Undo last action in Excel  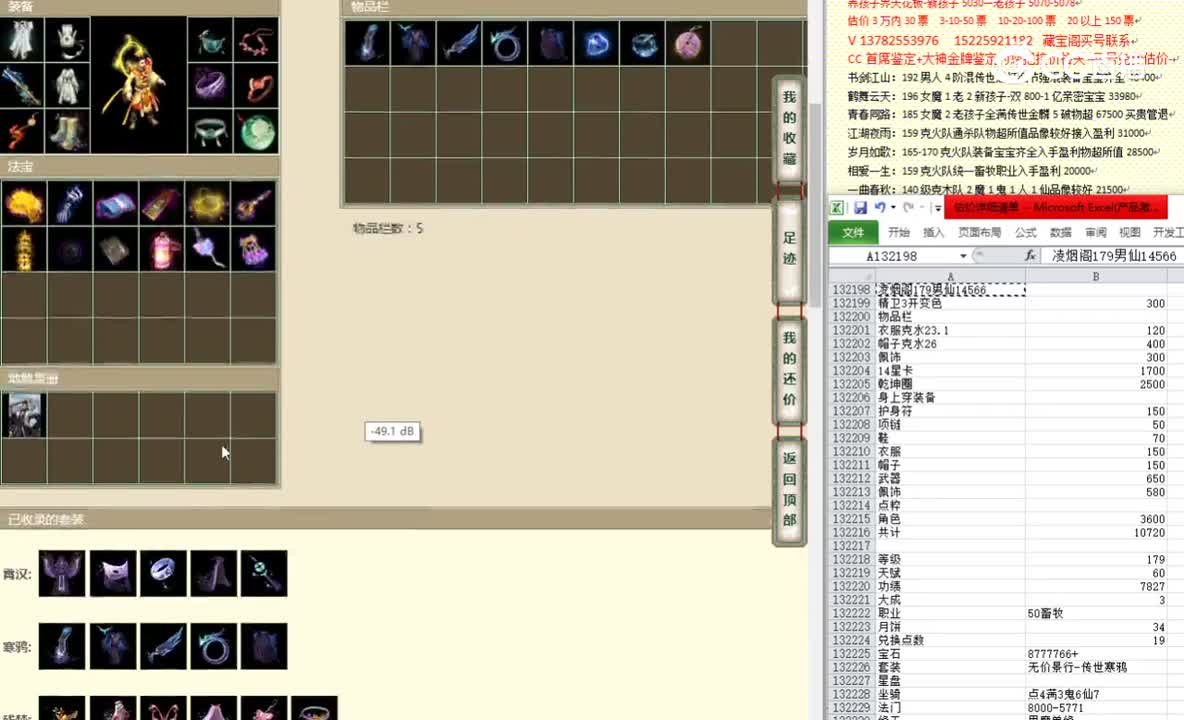880,208
